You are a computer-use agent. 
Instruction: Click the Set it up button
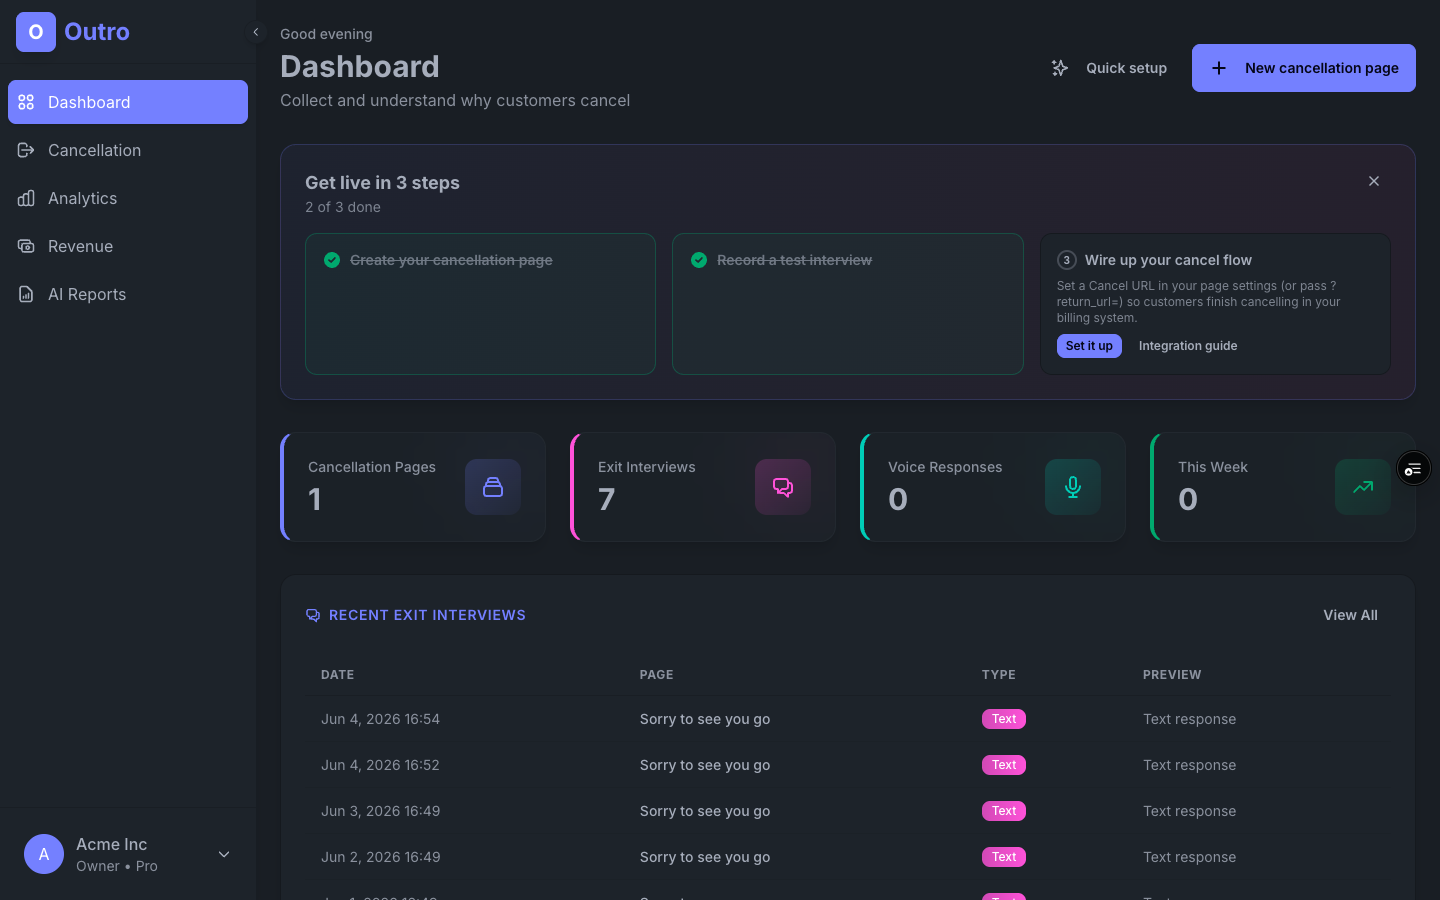click(x=1089, y=346)
